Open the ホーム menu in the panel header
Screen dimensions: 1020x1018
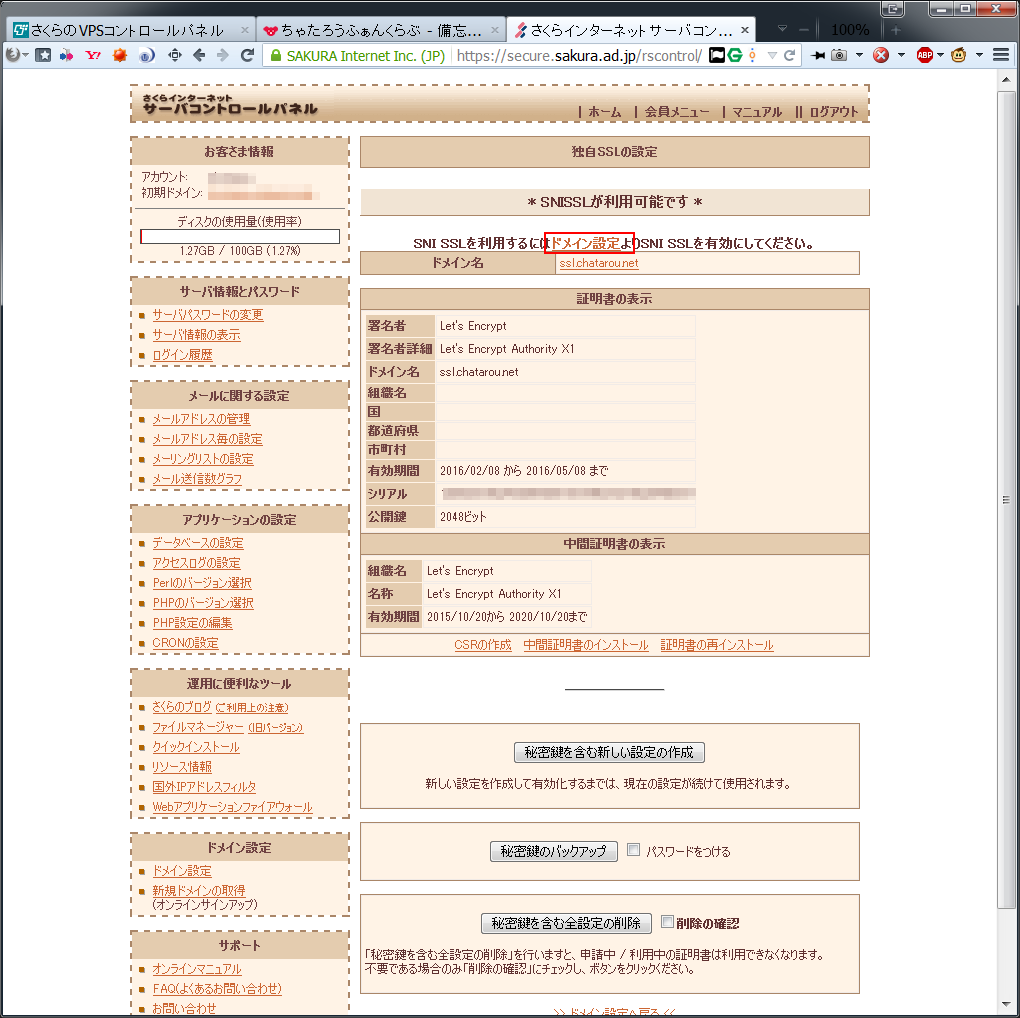pyautogui.click(x=604, y=112)
